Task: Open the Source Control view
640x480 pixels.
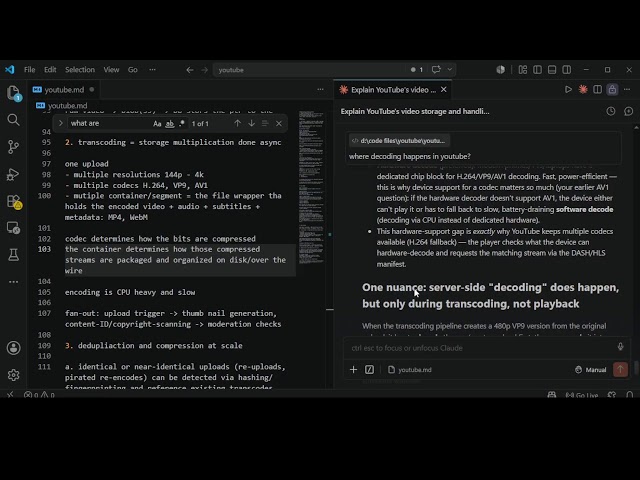Action: pyautogui.click(x=13, y=147)
